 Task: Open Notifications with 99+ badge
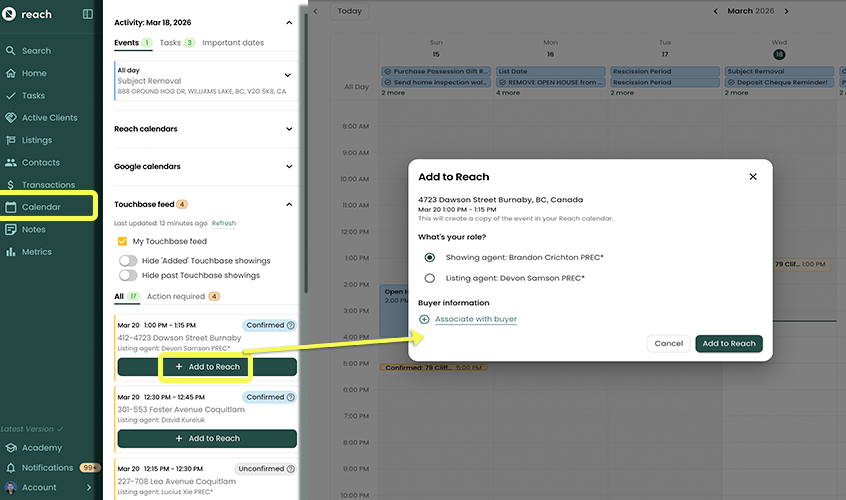click(47, 468)
